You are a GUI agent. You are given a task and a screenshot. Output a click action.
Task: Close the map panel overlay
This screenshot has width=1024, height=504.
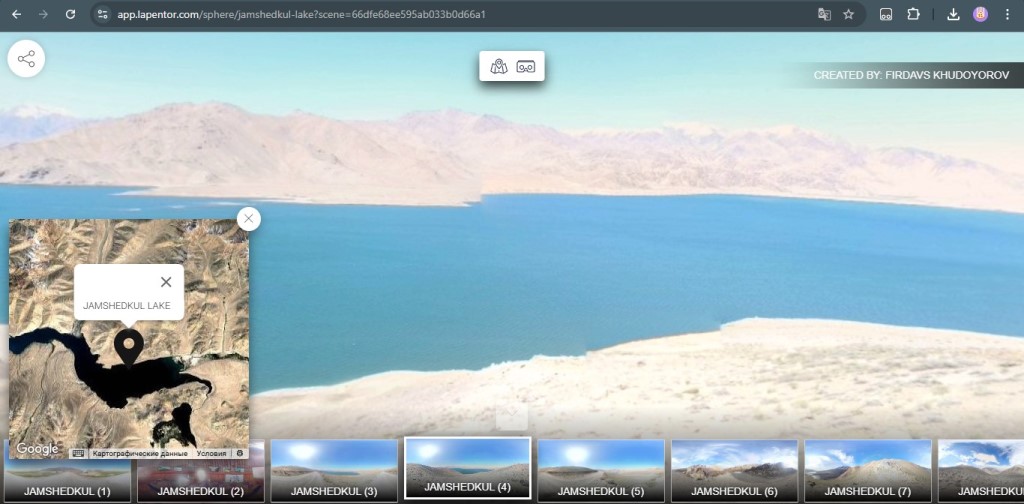(x=249, y=218)
